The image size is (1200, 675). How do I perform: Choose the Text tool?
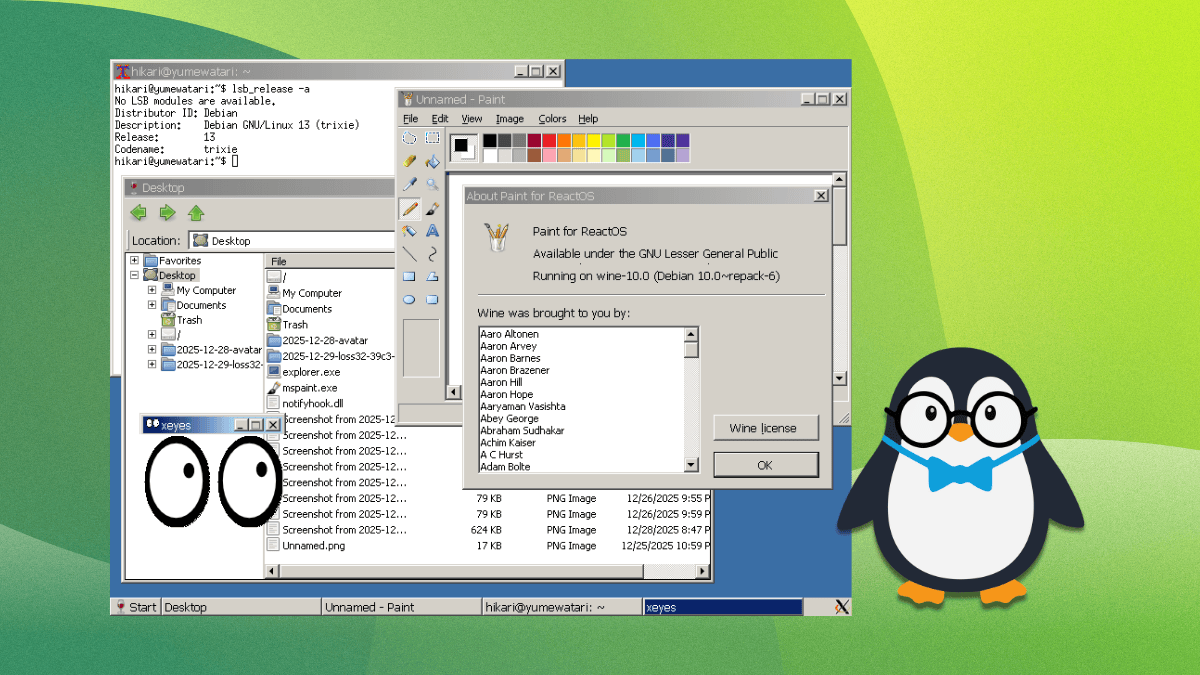click(432, 231)
